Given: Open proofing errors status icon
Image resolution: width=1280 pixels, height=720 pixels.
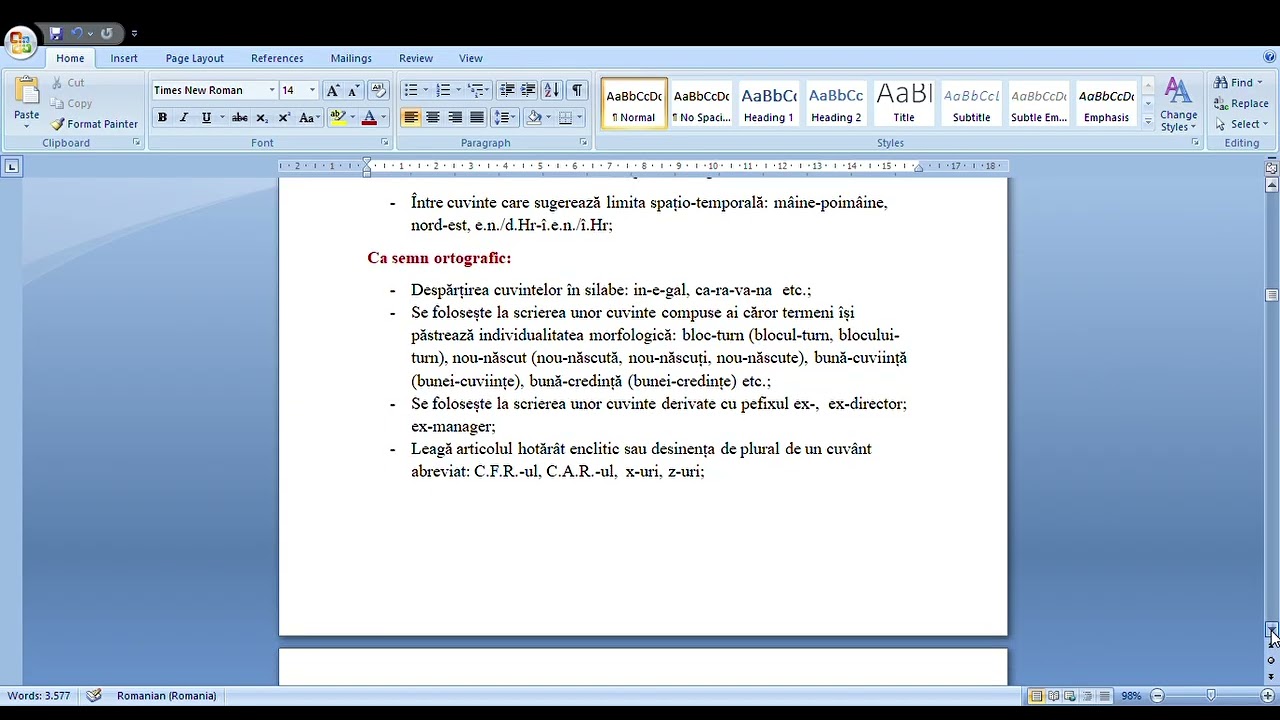Looking at the screenshot, I should pyautogui.click(x=94, y=696).
